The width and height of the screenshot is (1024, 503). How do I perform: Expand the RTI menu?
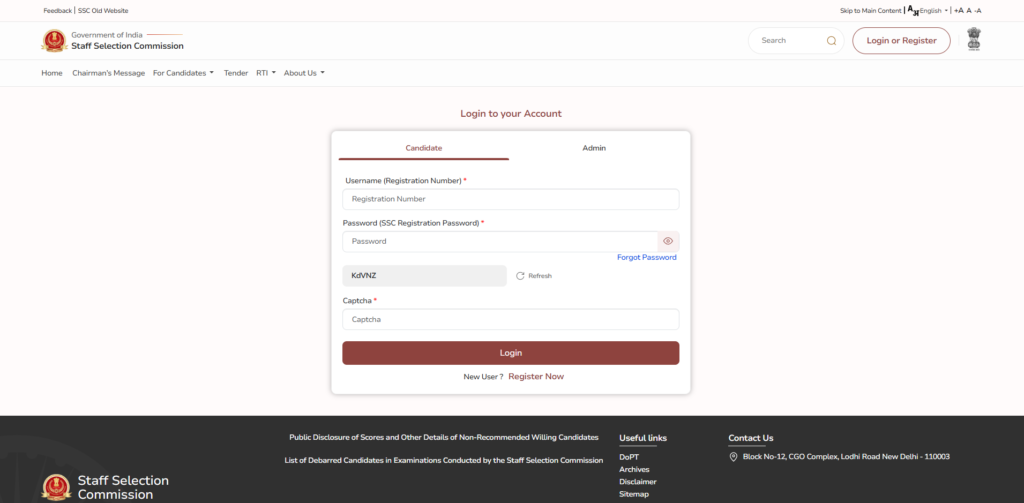(x=266, y=73)
